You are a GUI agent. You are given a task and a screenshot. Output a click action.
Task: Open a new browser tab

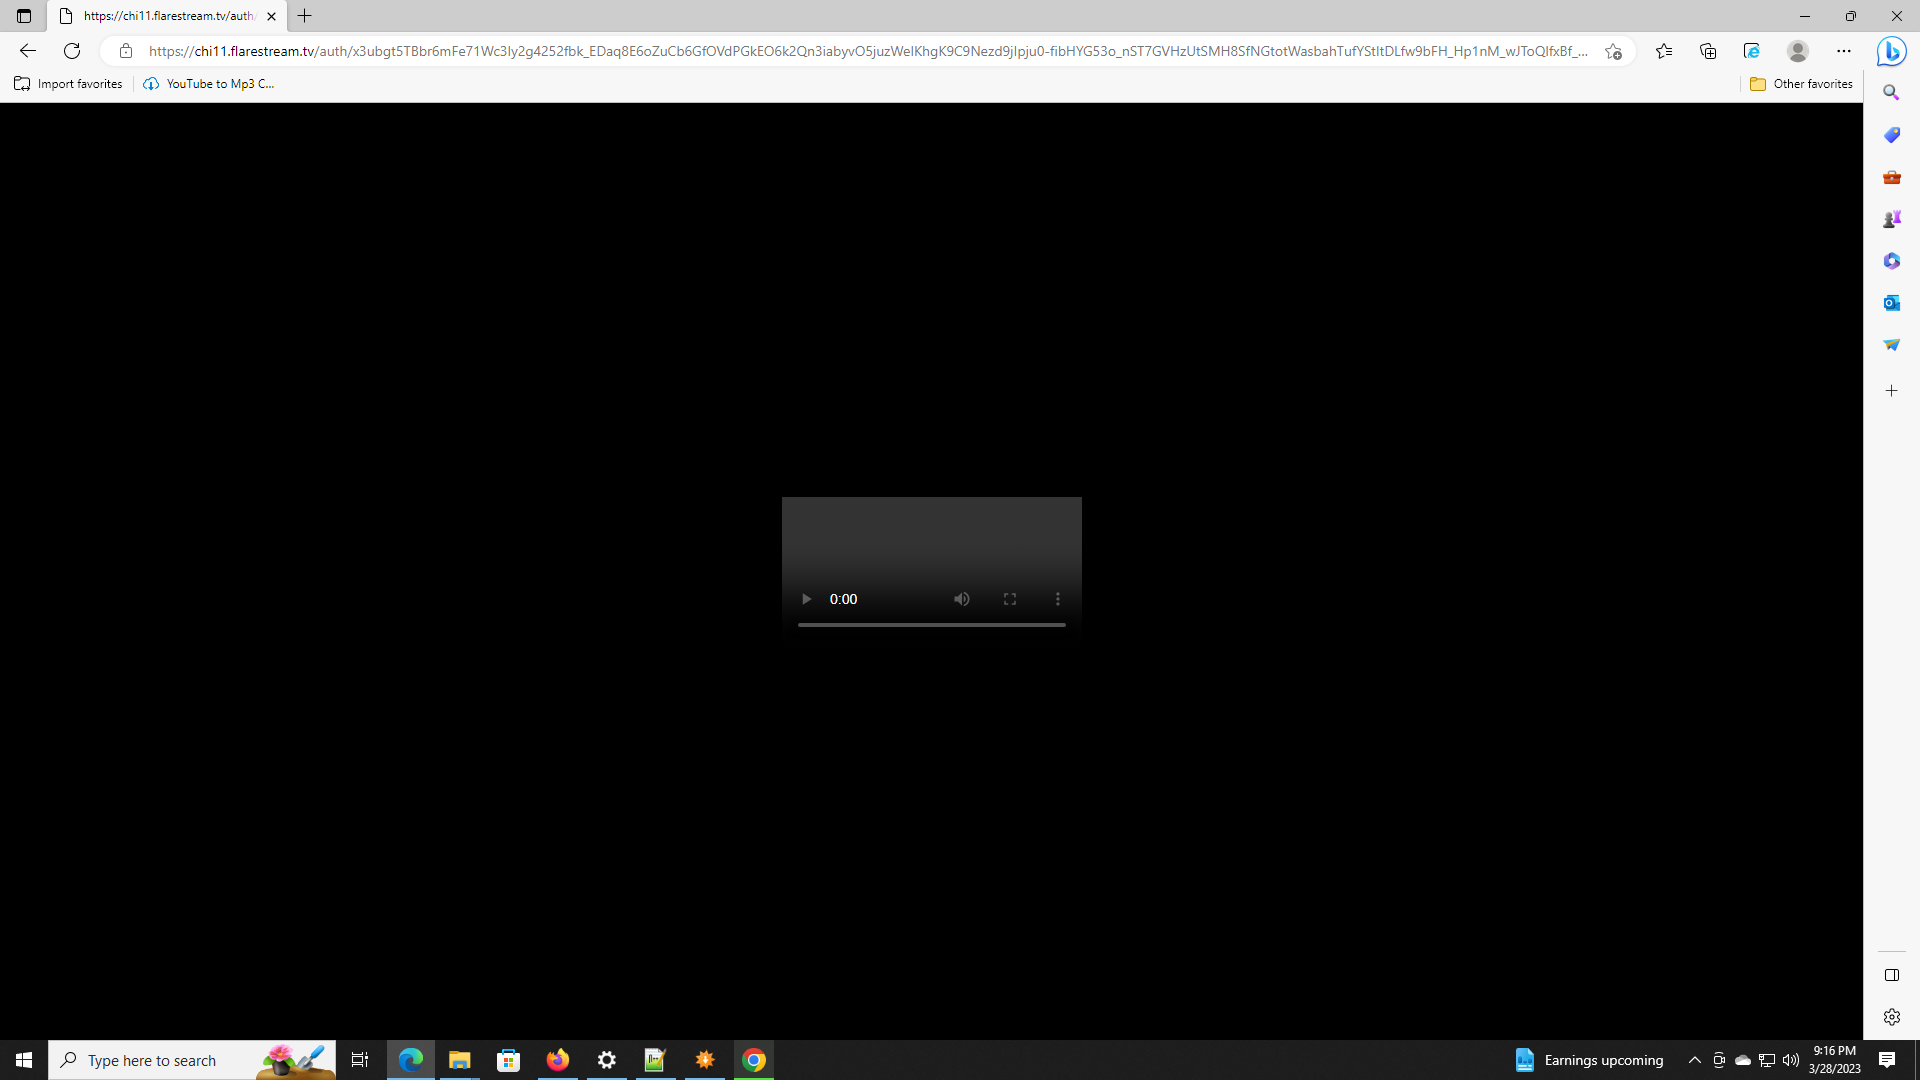tap(305, 16)
